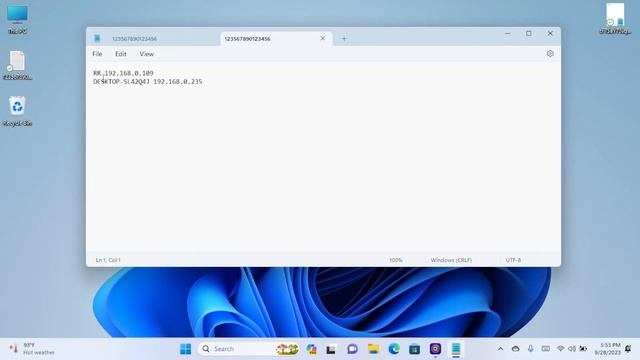The height and width of the screenshot is (360, 640).
Task: Open the Copilot icon on taskbar
Action: [x=311, y=349]
